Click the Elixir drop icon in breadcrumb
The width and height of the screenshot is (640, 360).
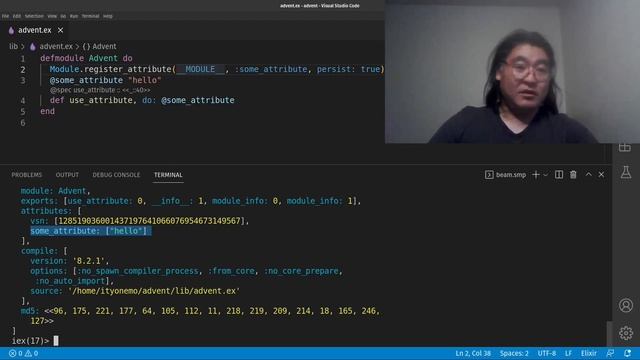coord(33,47)
